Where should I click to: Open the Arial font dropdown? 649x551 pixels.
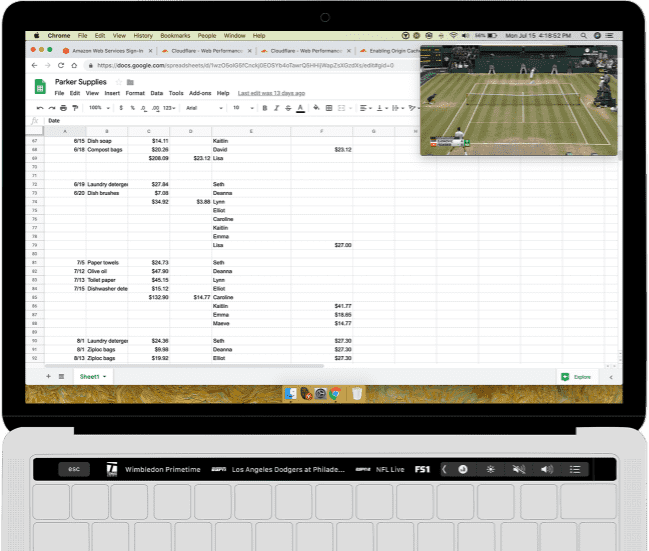(x=204, y=108)
